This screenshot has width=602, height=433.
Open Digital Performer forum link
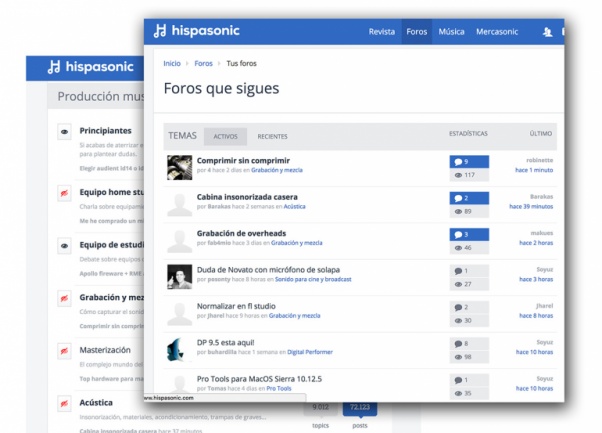click(x=310, y=352)
